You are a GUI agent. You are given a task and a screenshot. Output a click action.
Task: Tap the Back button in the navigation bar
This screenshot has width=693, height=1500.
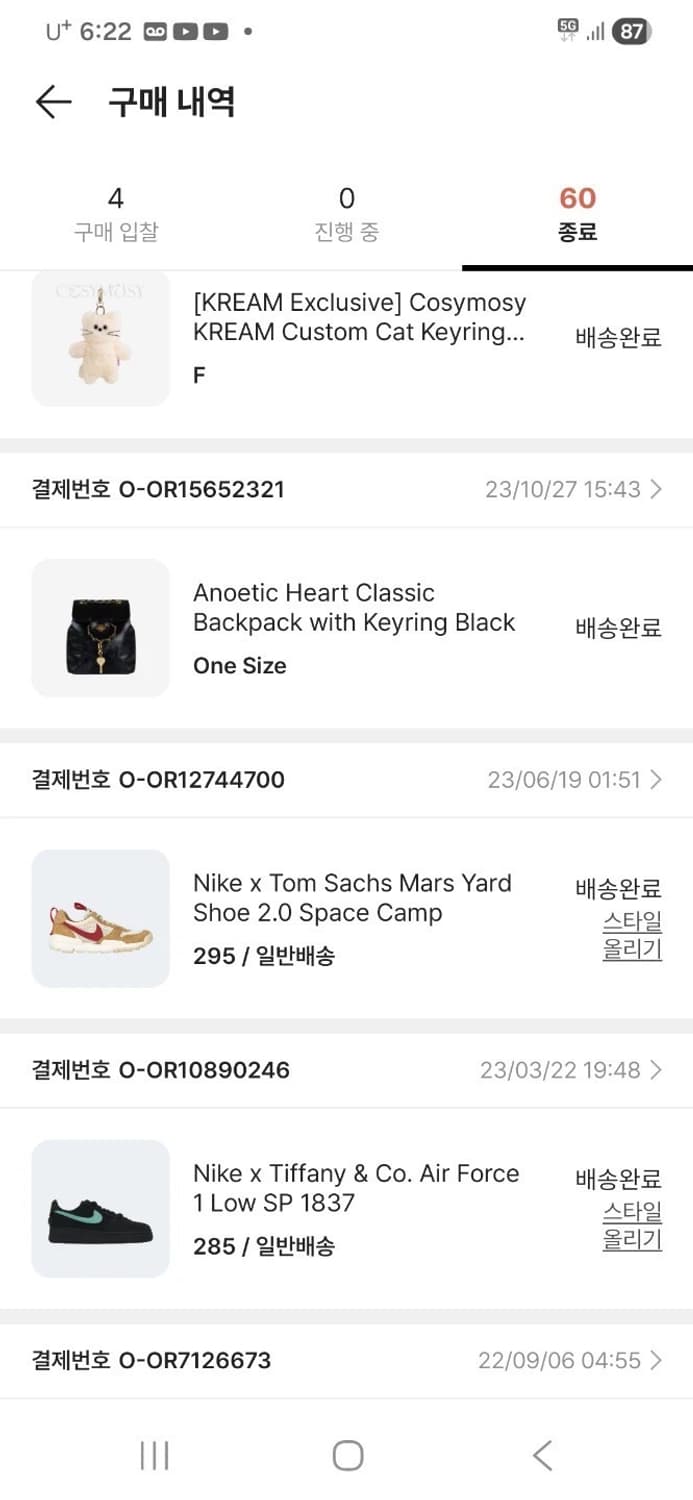[541, 1456]
